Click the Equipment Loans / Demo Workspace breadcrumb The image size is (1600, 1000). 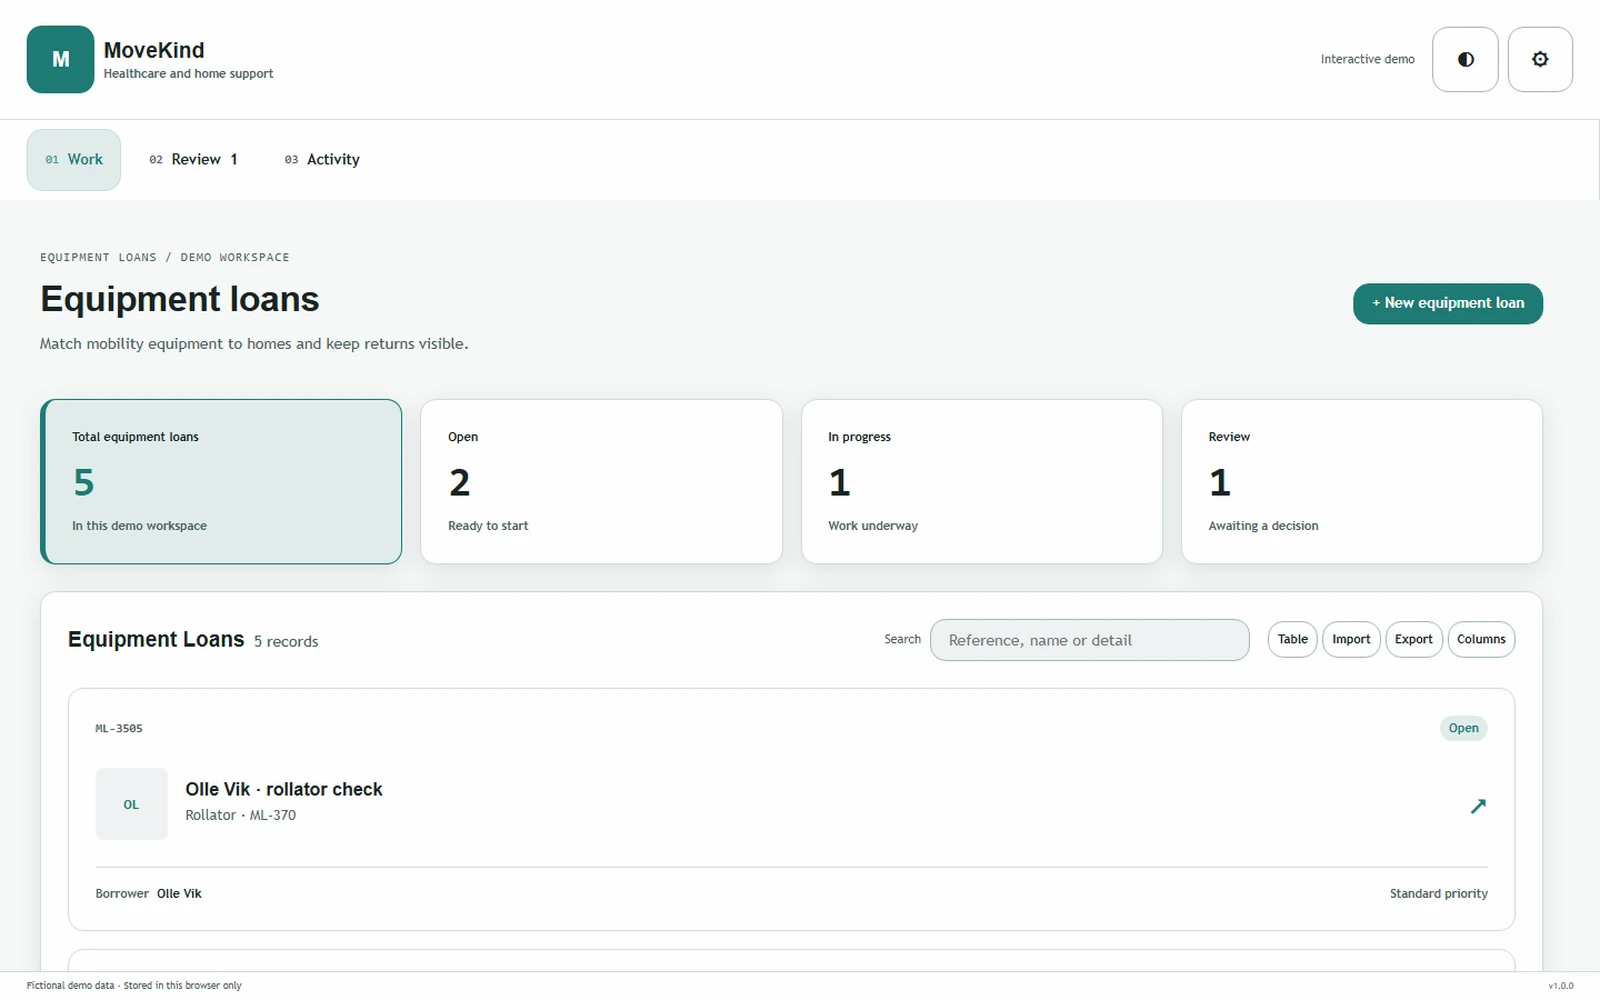click(165, 258)
